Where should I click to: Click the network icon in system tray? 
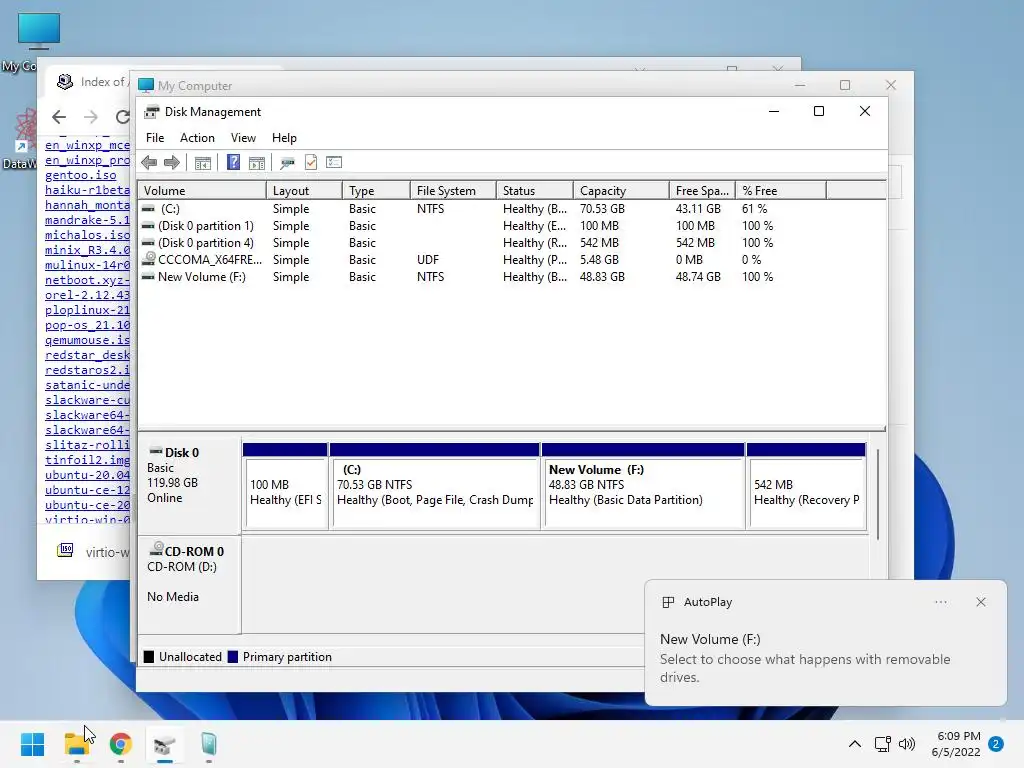pos(883,744)
